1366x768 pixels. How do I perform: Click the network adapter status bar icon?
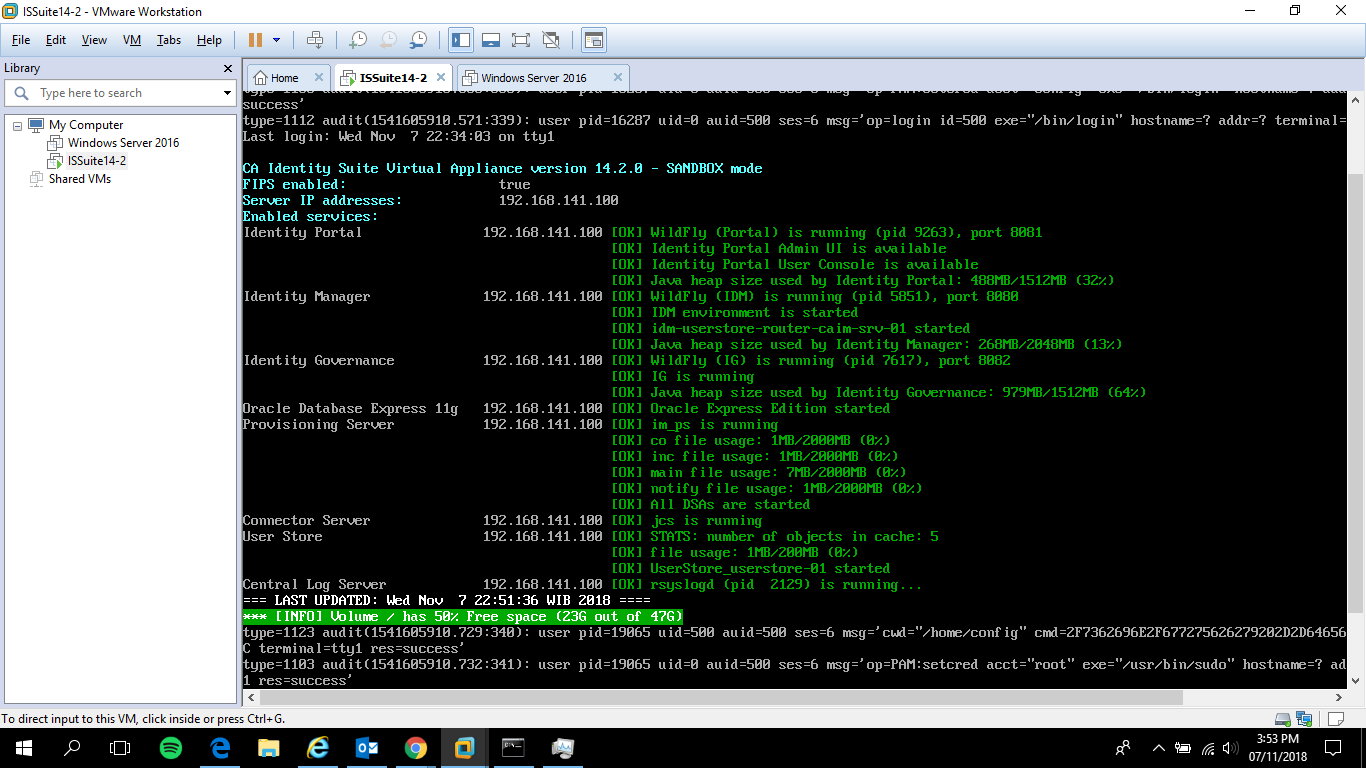coord(1304,719)
